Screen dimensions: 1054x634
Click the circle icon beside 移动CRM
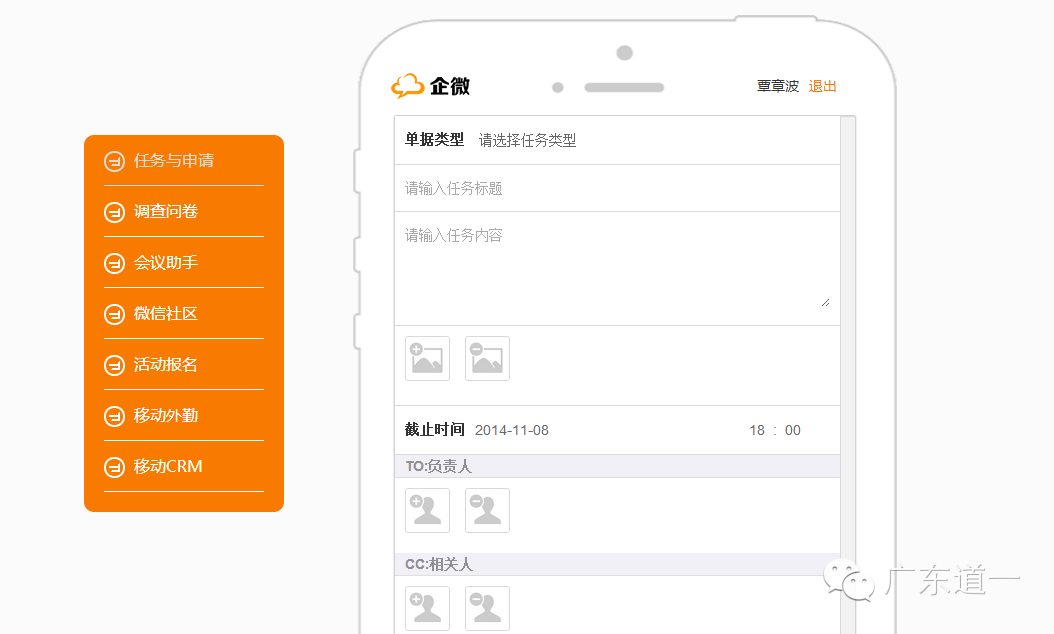pos(114,467)
